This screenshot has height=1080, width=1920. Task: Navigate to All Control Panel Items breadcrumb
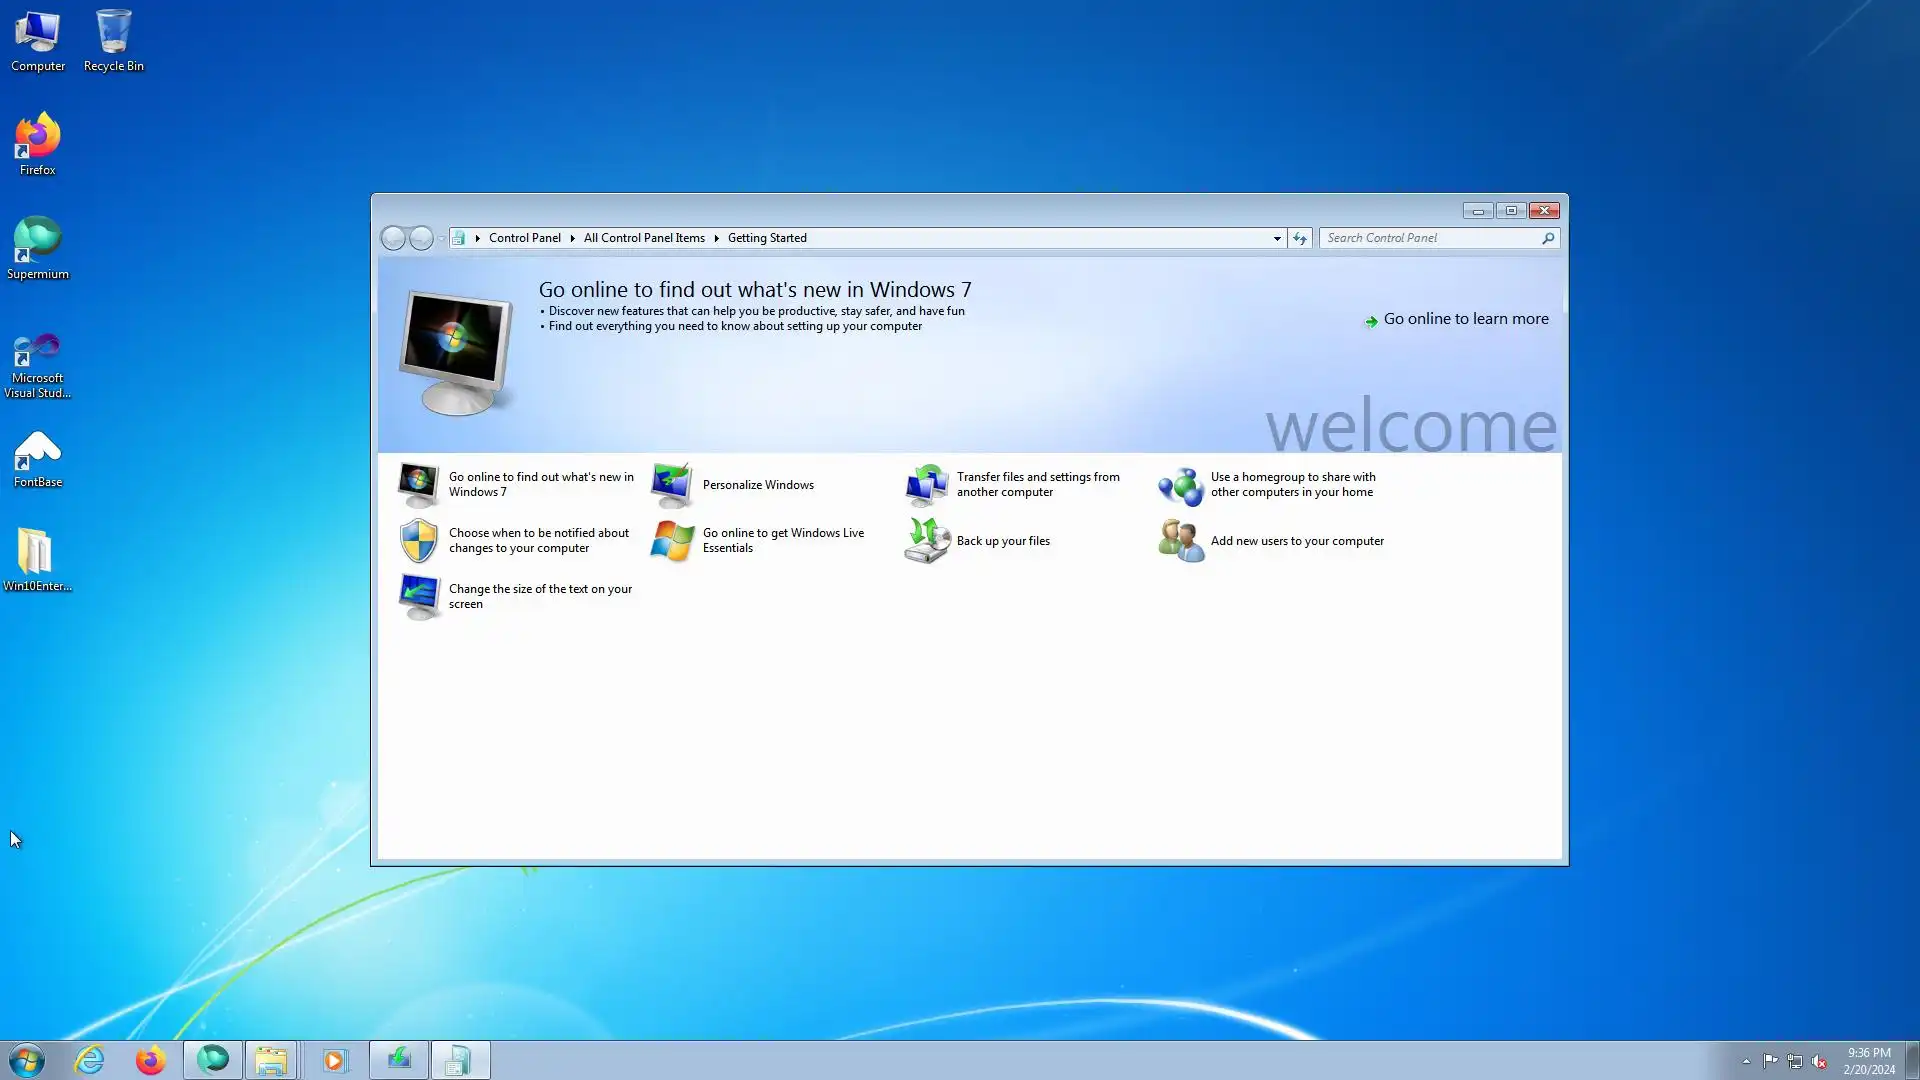tap(644, 238)
